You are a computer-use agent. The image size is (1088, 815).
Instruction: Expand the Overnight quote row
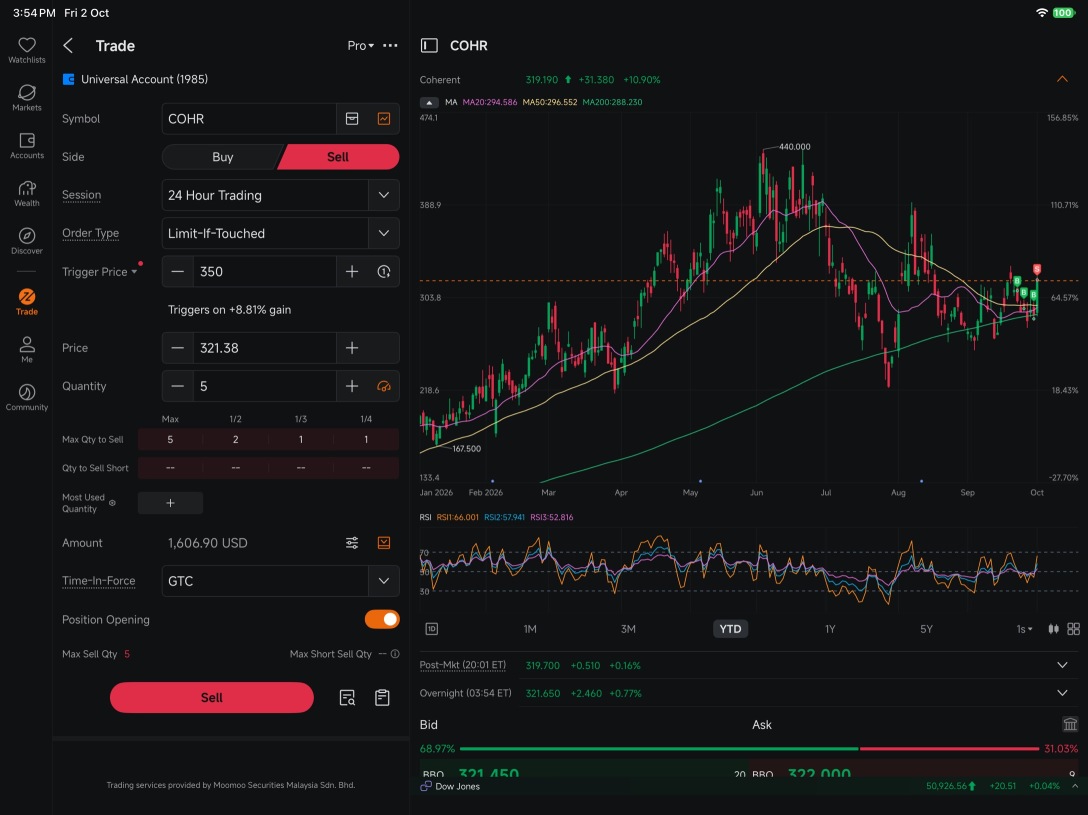point(1062,693)
